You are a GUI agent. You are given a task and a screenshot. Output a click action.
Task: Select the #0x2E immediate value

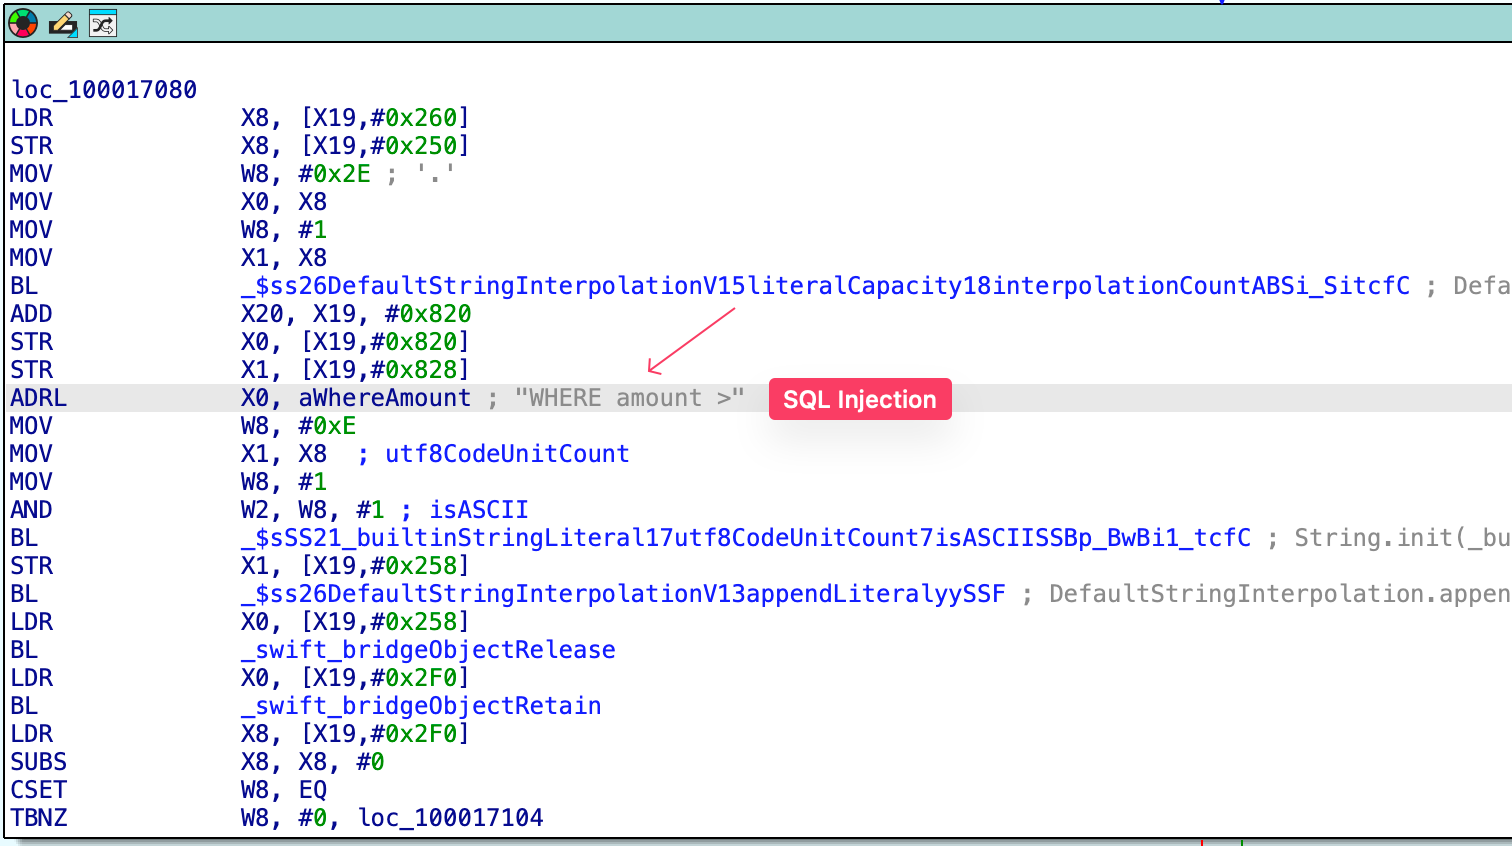[334, 174]
